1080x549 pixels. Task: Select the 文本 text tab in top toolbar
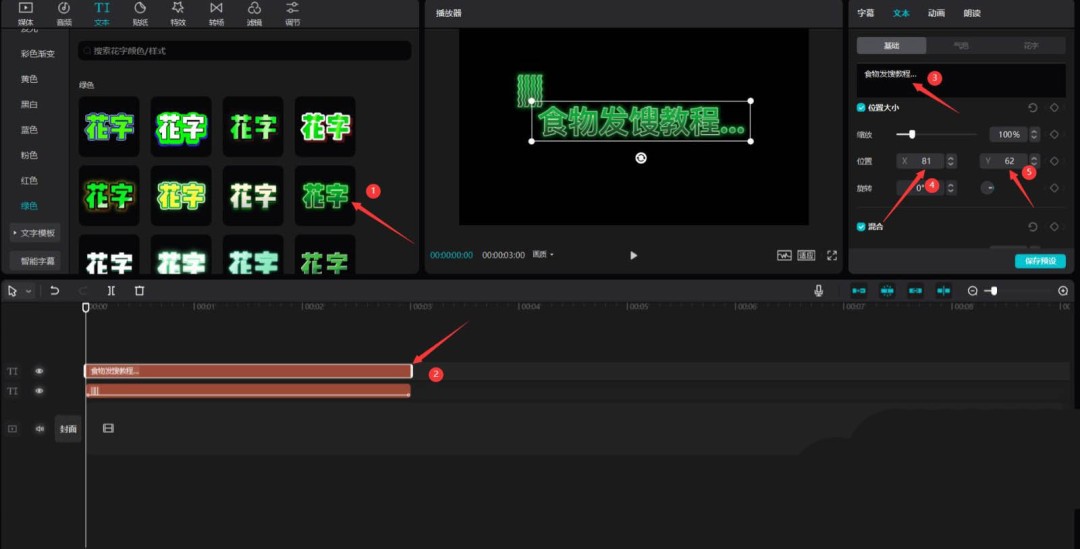click(x=102, y=13)
